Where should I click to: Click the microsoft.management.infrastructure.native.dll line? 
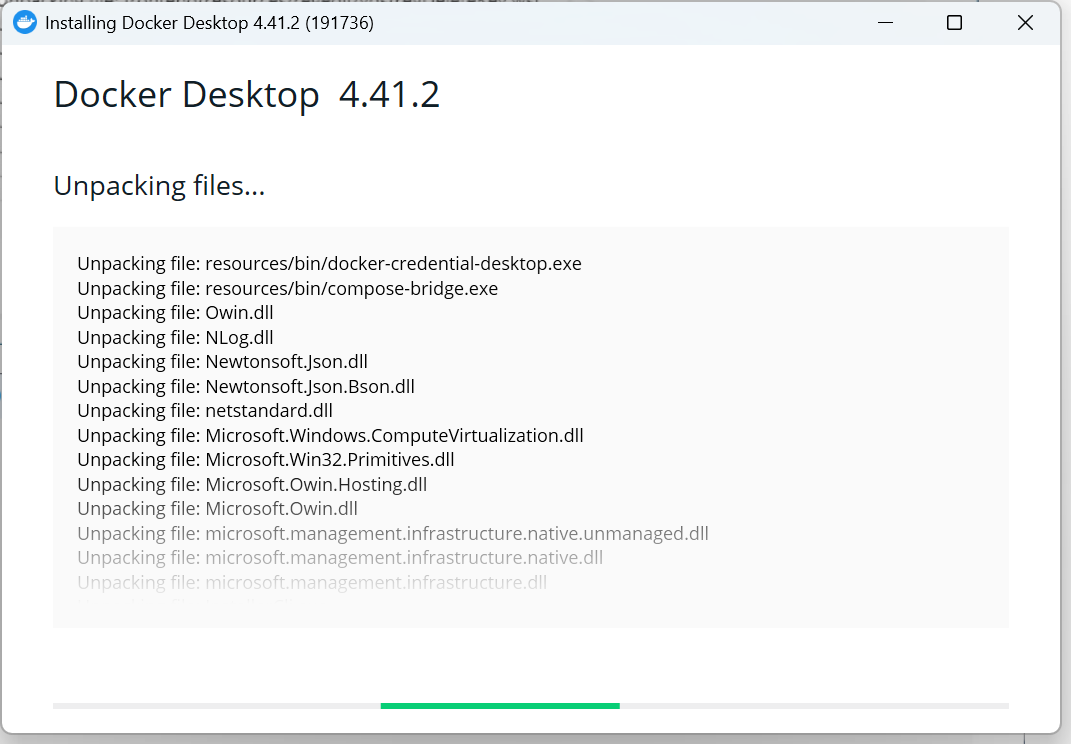click(340, 557)
